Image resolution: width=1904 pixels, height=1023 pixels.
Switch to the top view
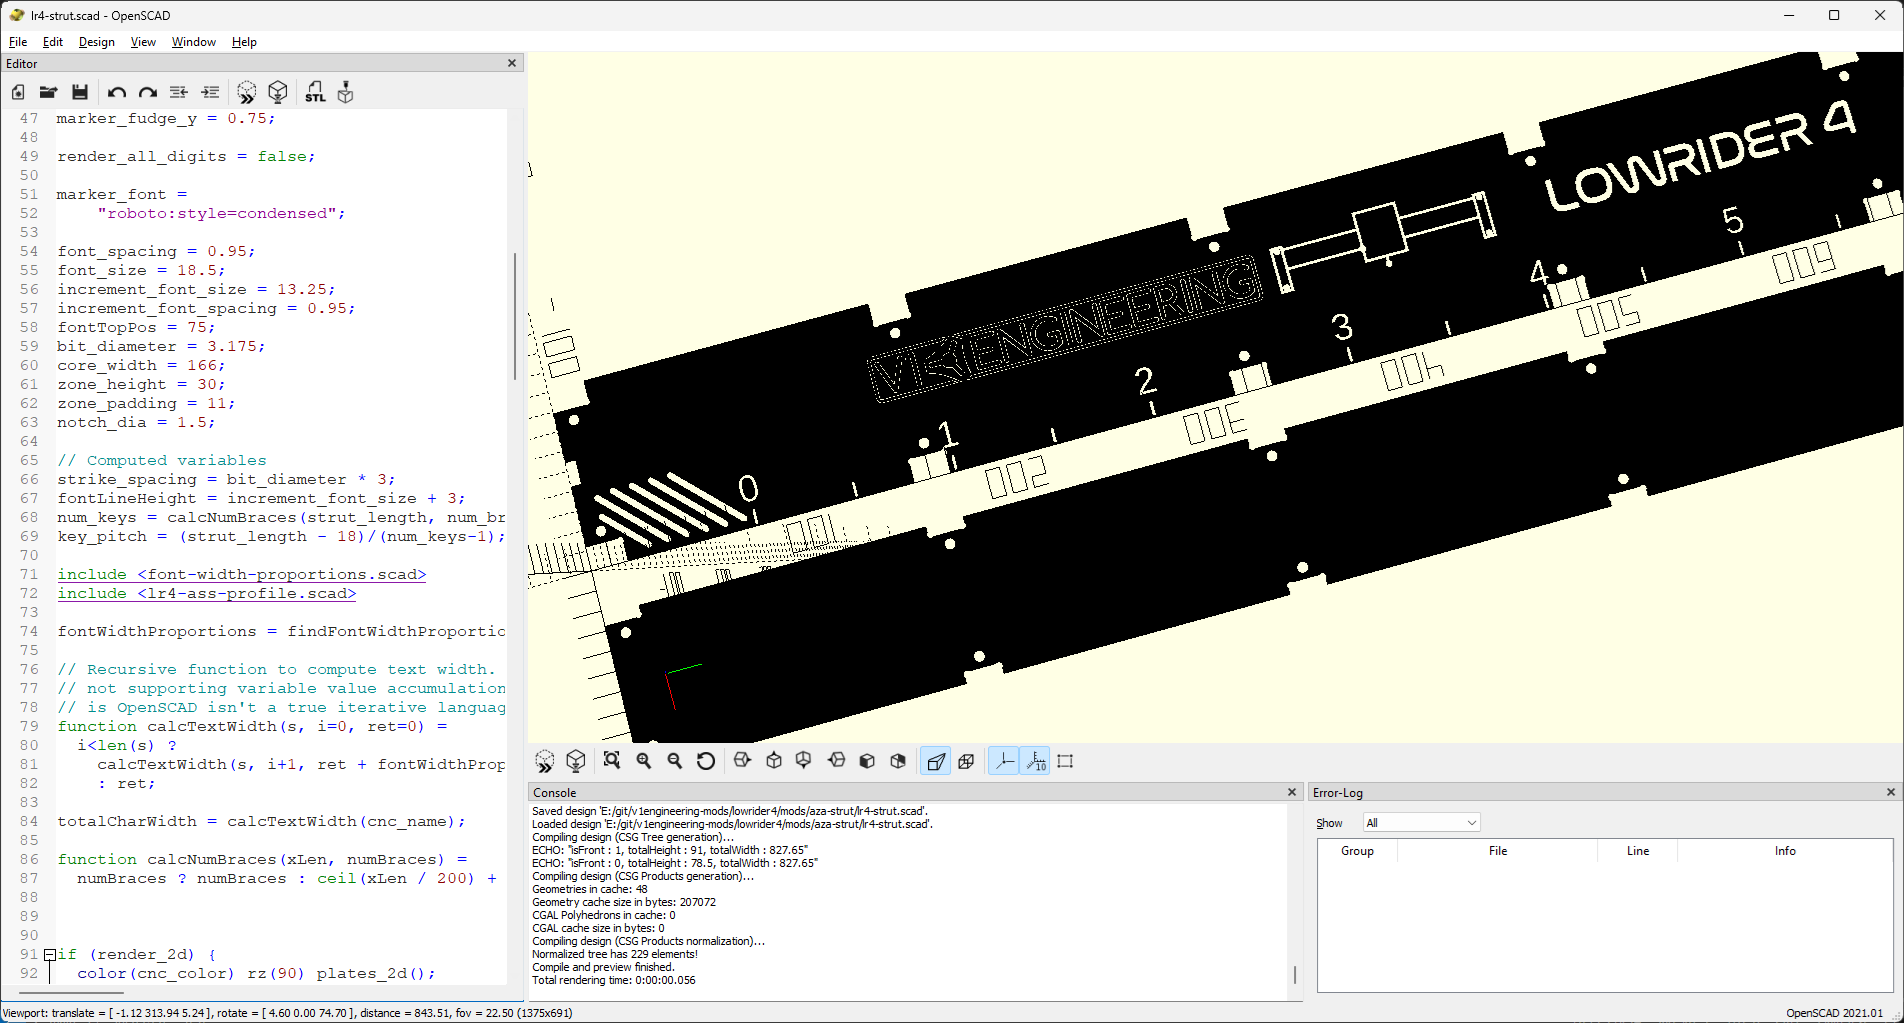click(774, 761)
